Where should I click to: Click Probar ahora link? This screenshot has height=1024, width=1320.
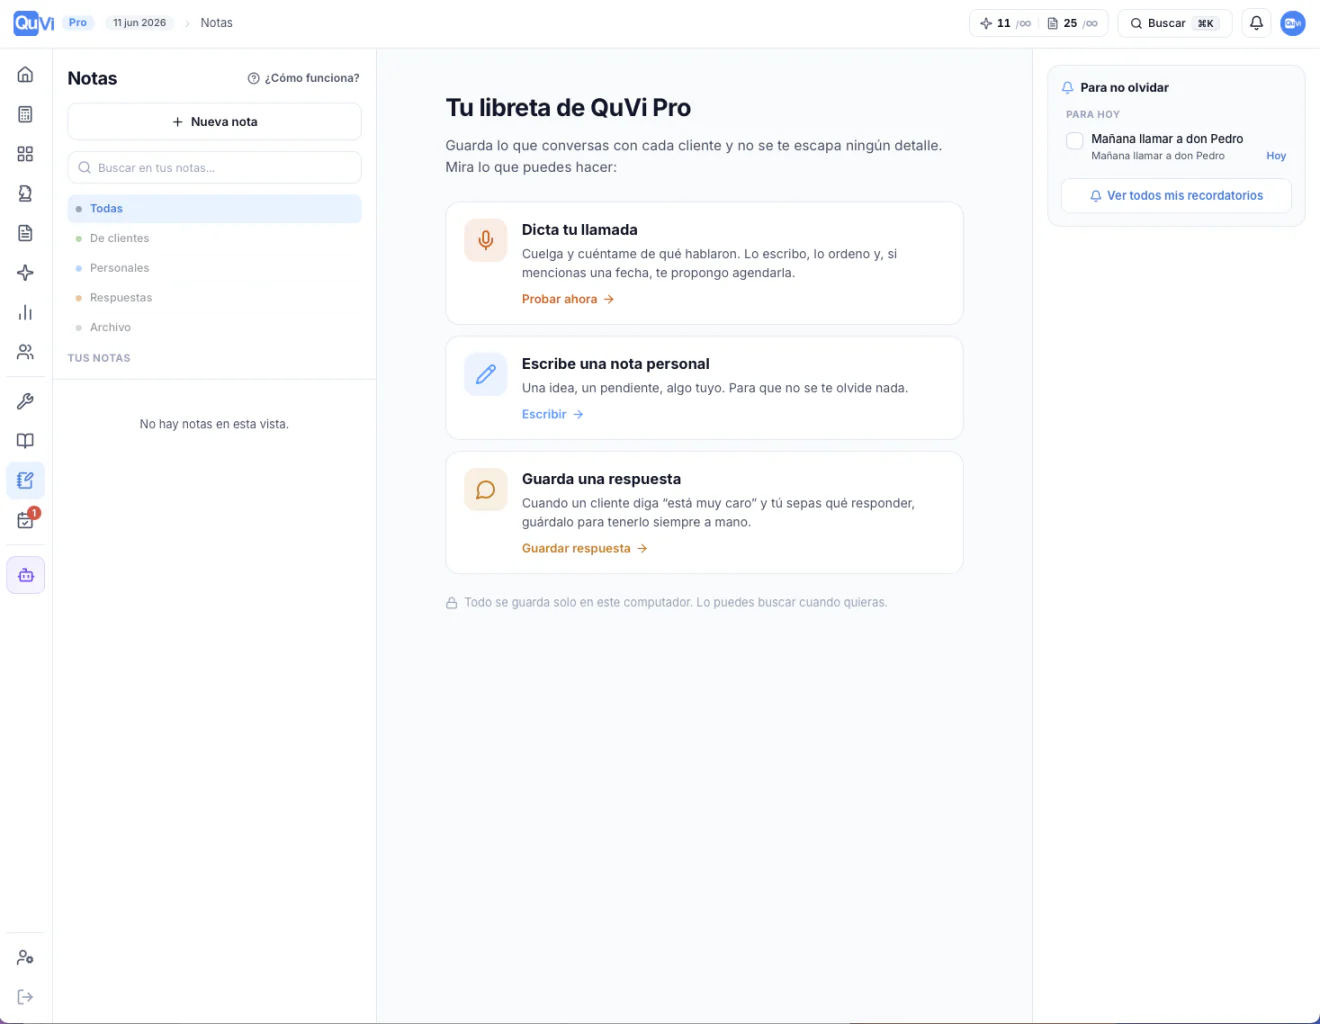(568, 299)
